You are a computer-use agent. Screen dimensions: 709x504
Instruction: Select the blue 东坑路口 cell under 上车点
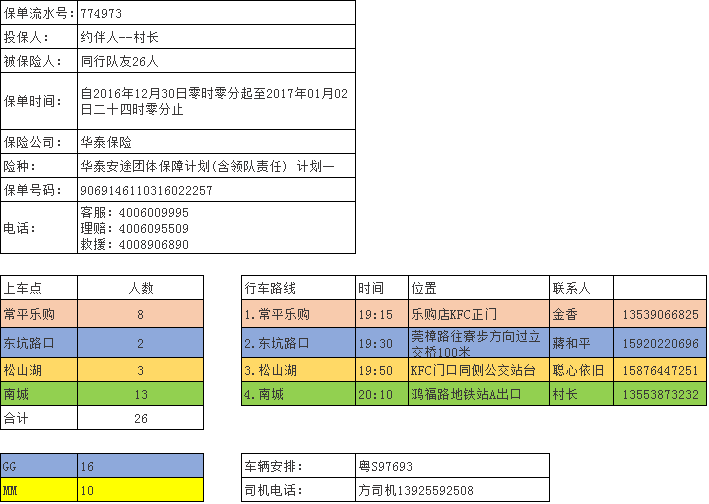click(x=39, y=343)
